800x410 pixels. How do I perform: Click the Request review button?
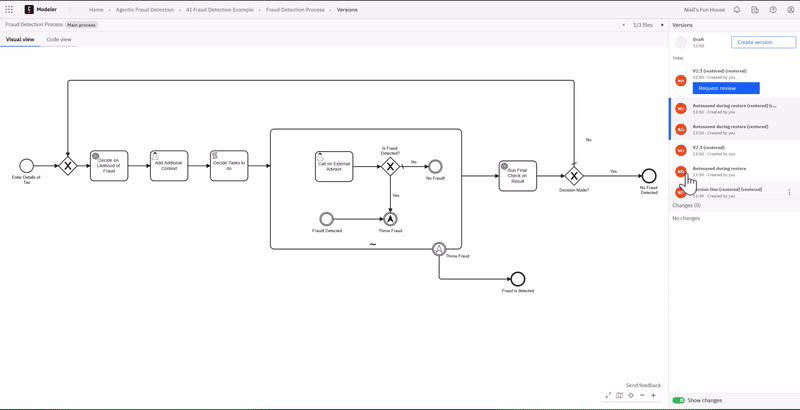click(726, 88)
